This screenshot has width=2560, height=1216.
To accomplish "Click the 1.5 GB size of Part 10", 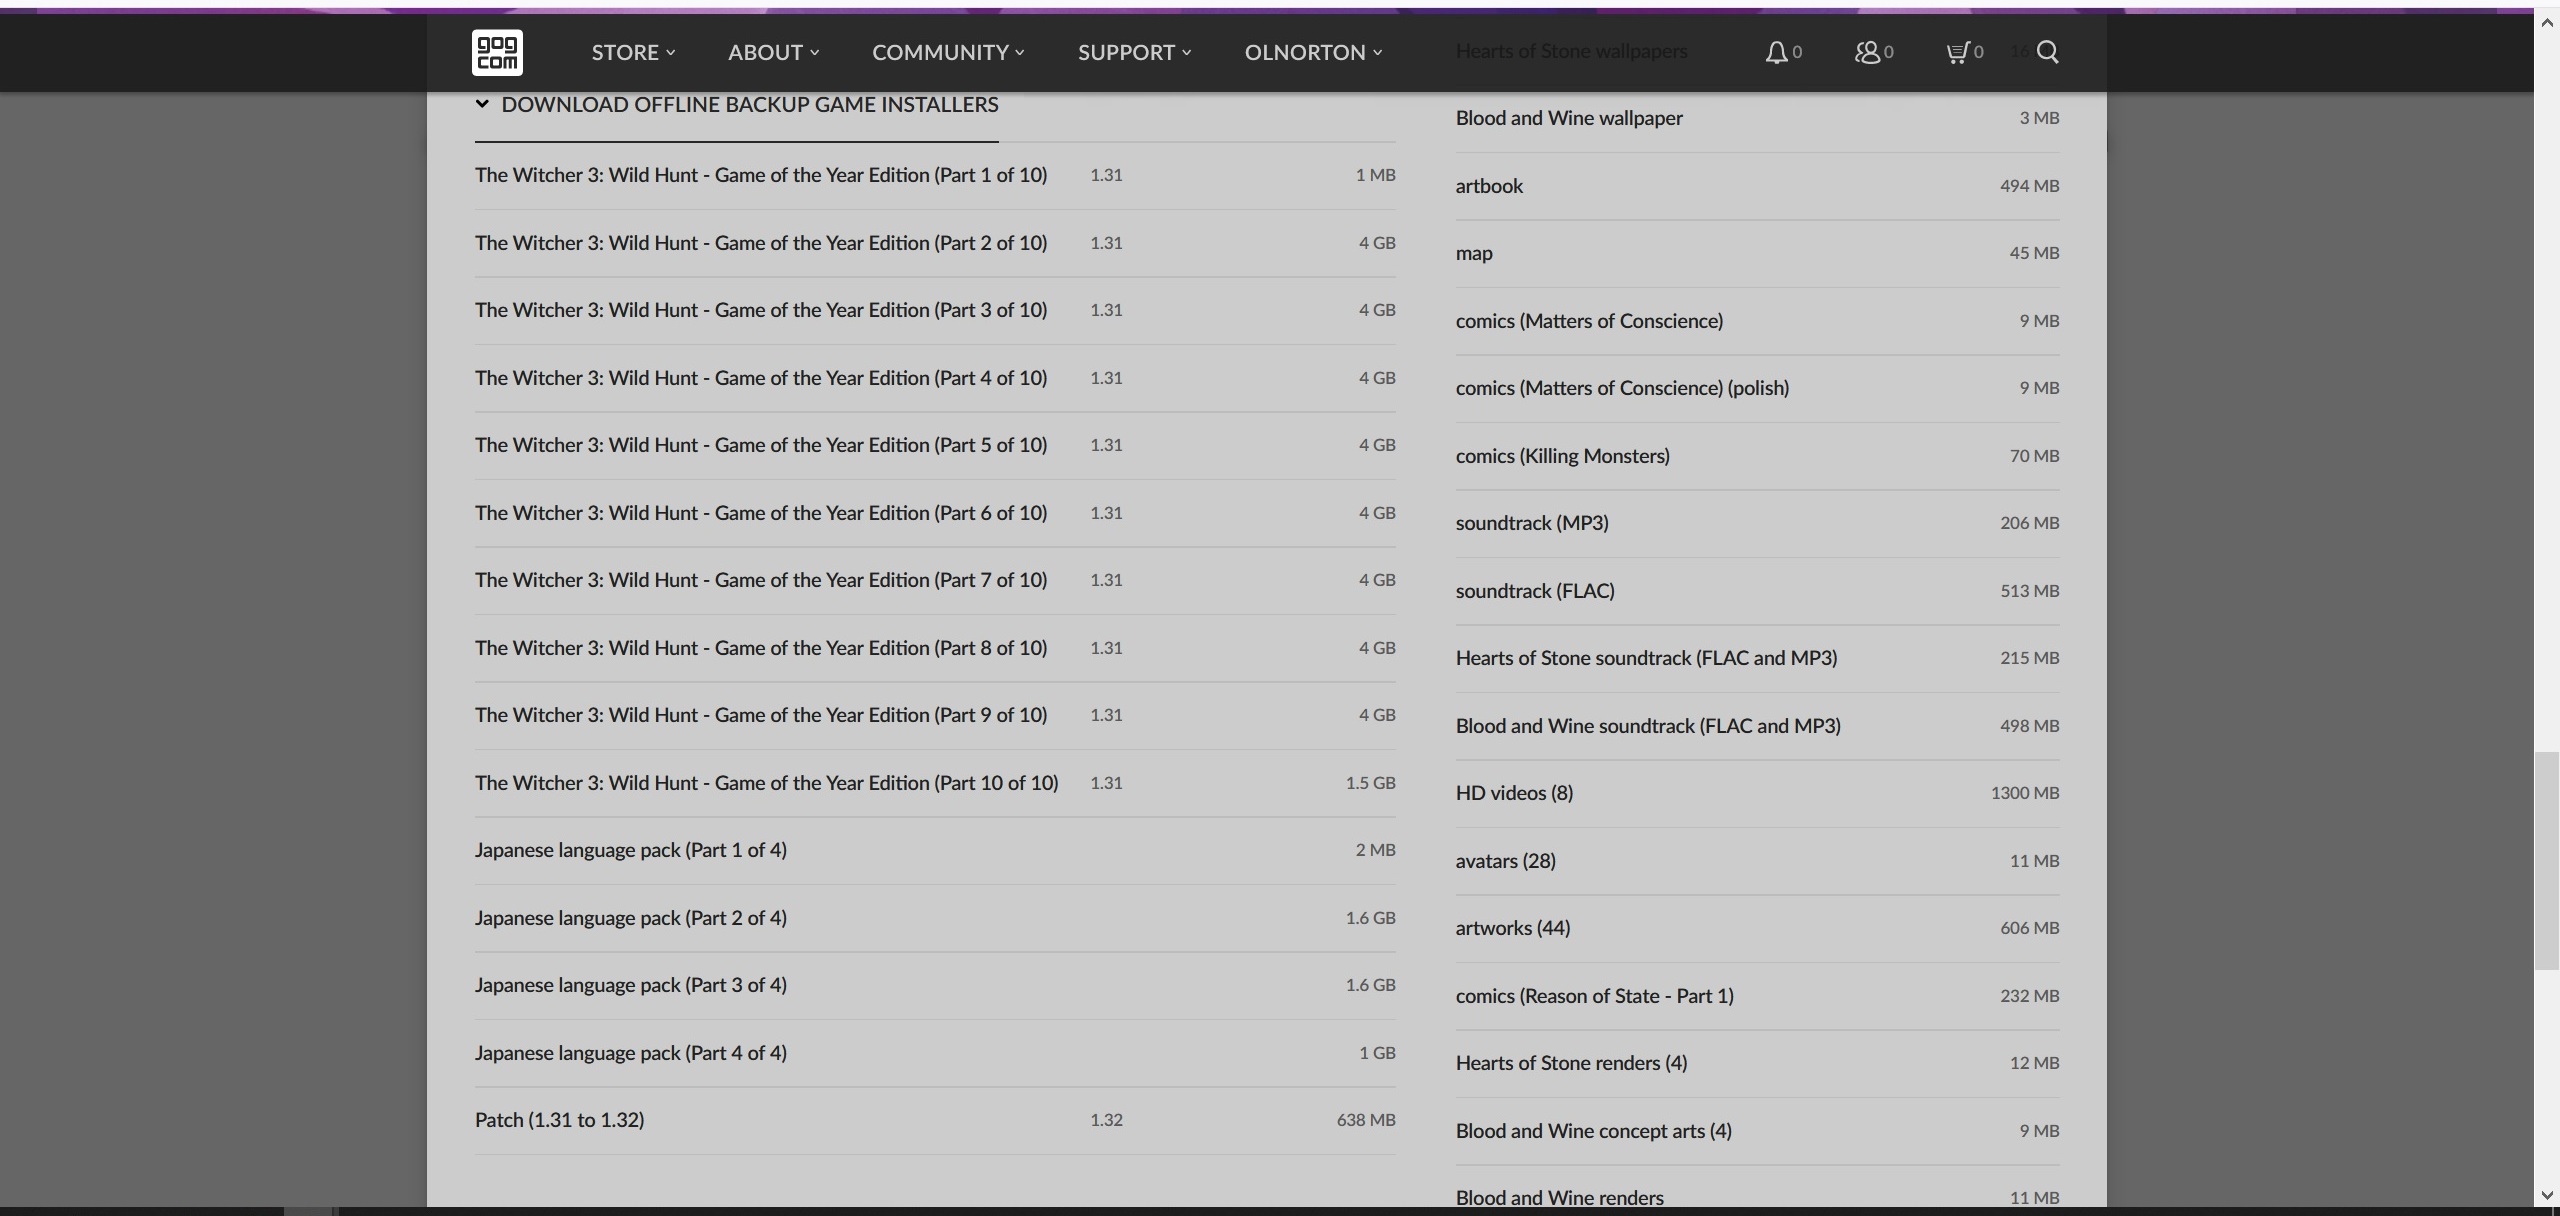I will tap(1370, 783).
